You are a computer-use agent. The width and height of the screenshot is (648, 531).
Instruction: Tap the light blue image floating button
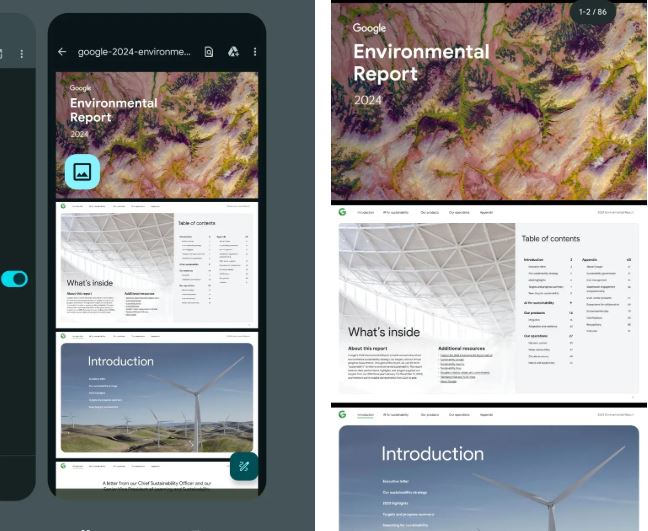(x=82, y=172)
